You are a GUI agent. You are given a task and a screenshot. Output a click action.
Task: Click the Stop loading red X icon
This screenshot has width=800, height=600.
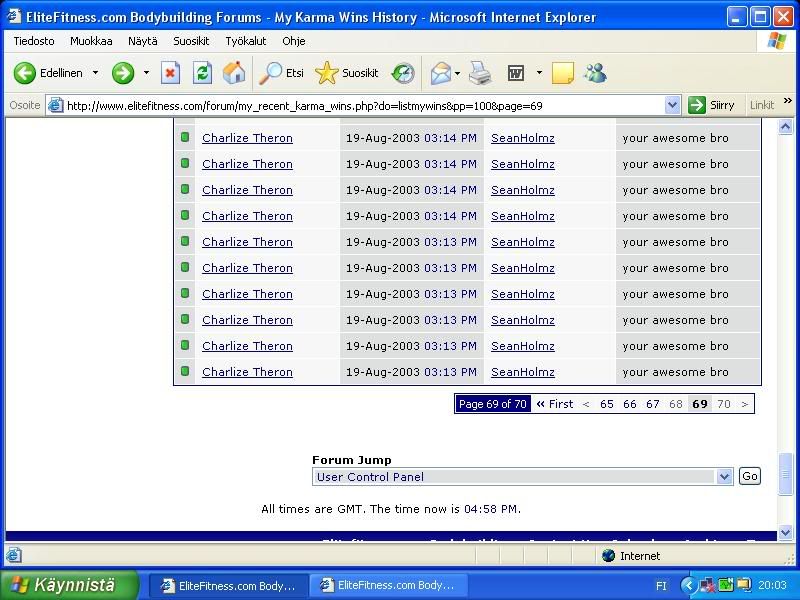click(171, 73)
